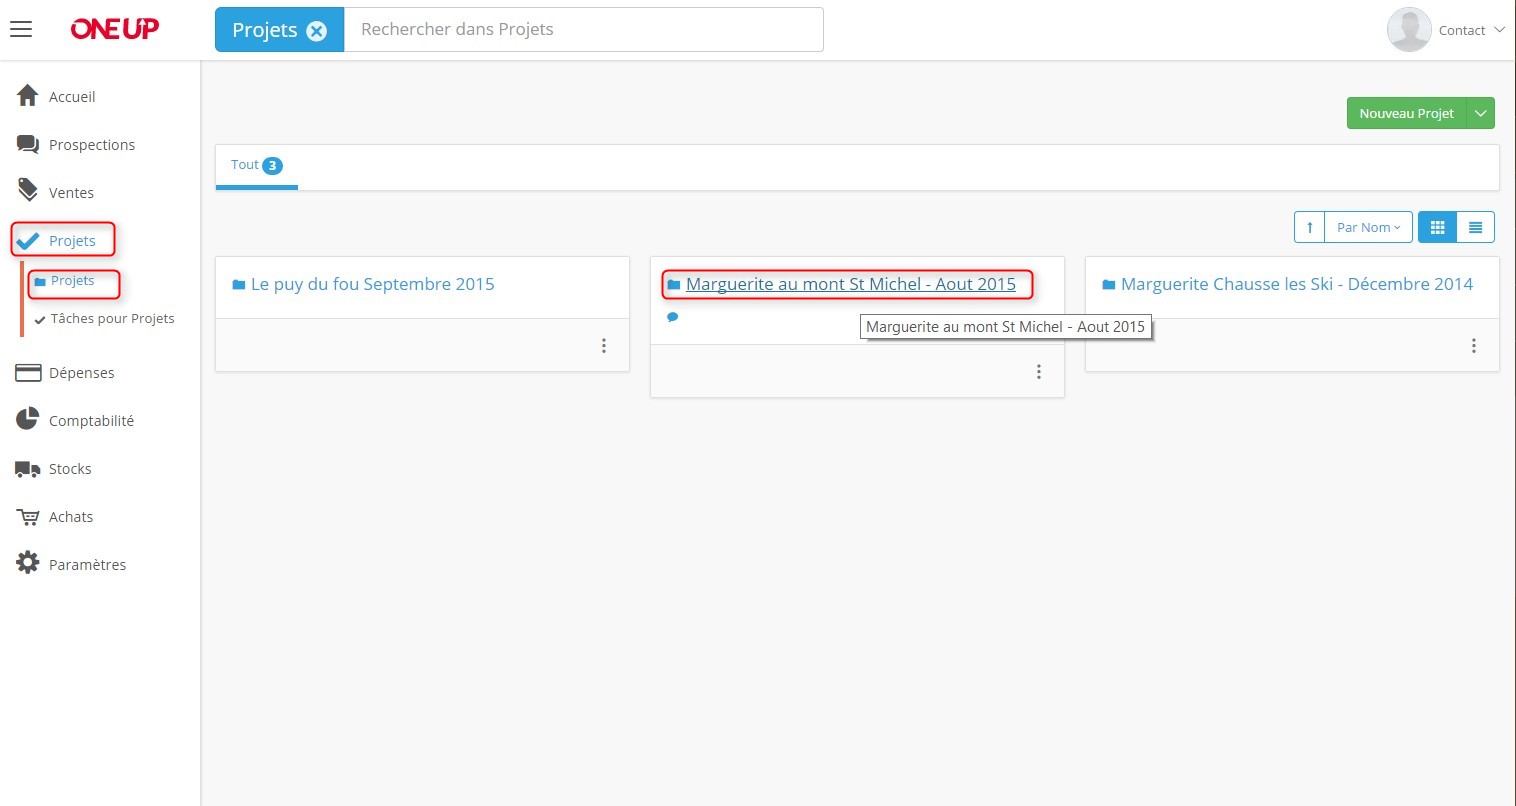Go to the Ventes section

[71, 193]
